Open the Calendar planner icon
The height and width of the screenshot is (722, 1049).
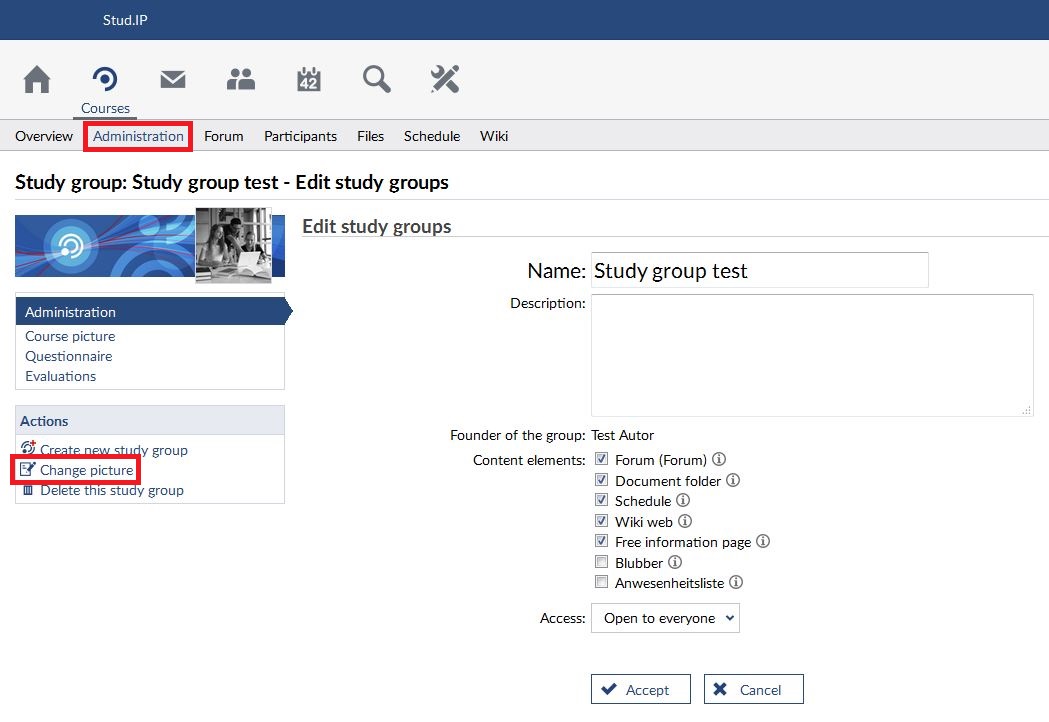tap(309, 79)
